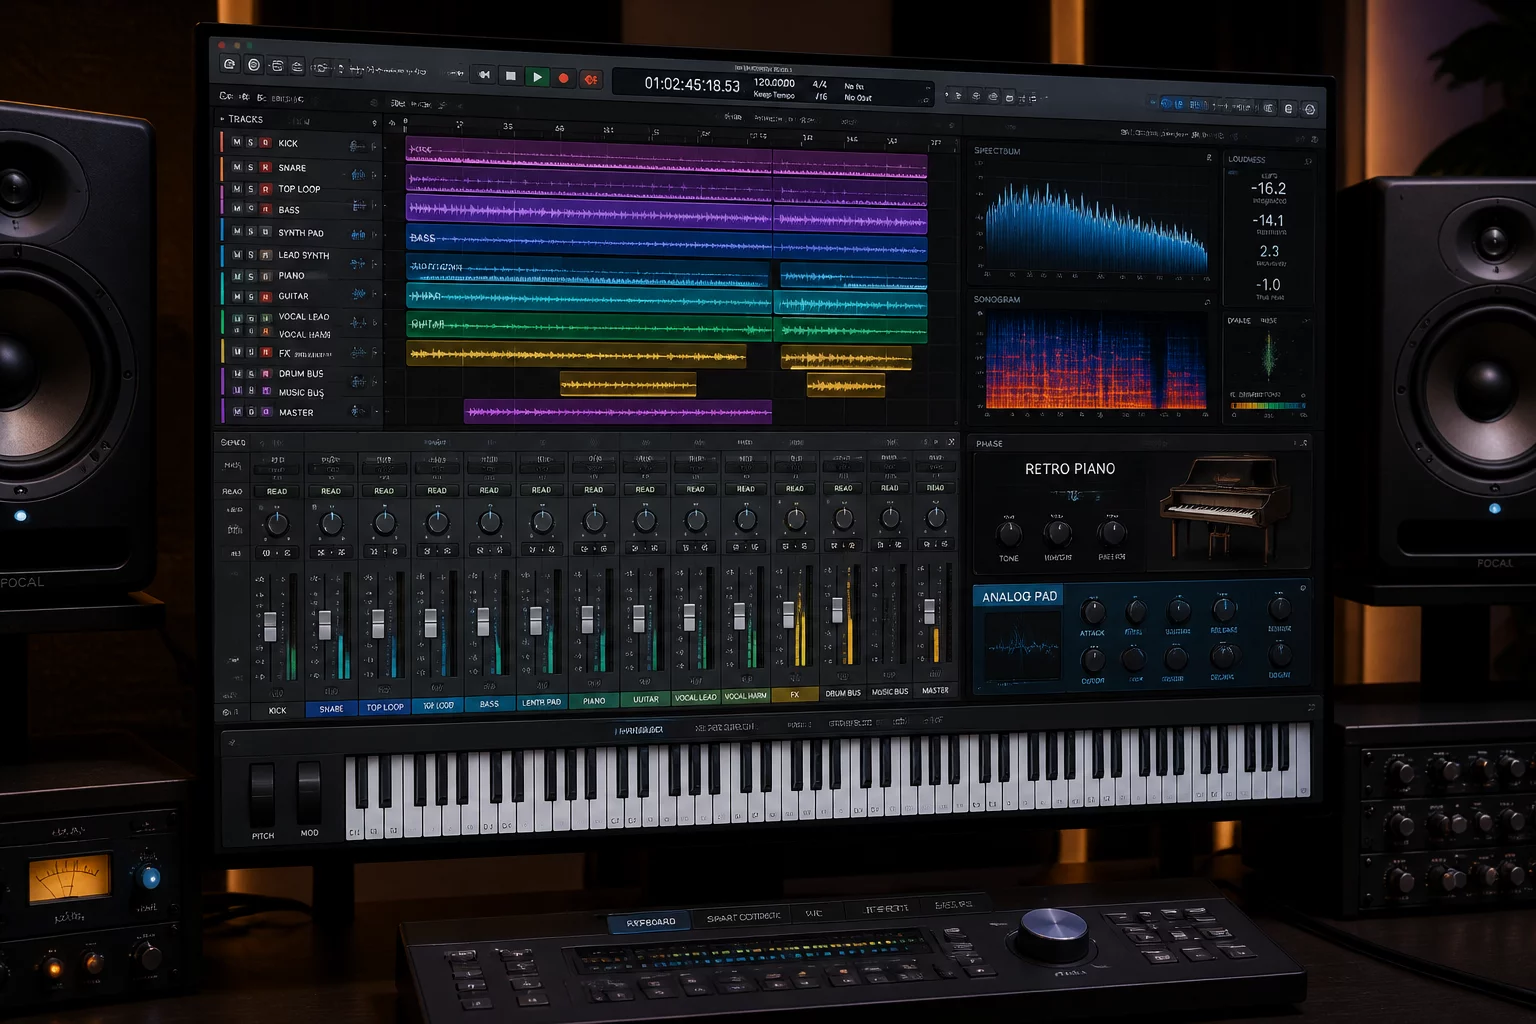Open the BASS channel READ automation dropdown
The height and width of the screenshot is (1024, 1536).
tap(489, 490)
